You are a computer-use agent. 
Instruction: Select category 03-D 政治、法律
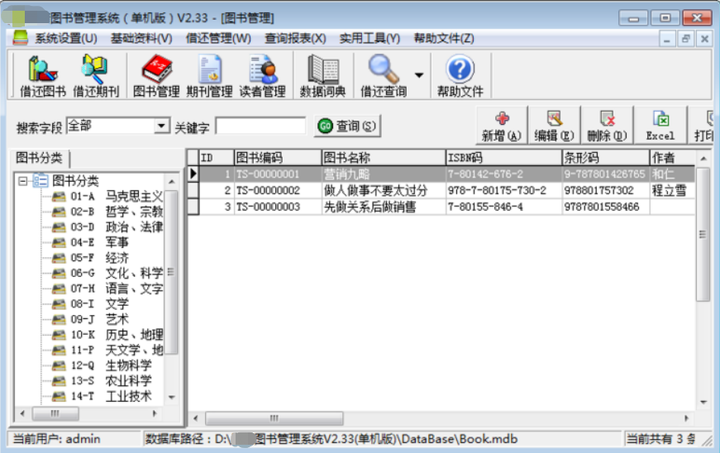point(117,227)
